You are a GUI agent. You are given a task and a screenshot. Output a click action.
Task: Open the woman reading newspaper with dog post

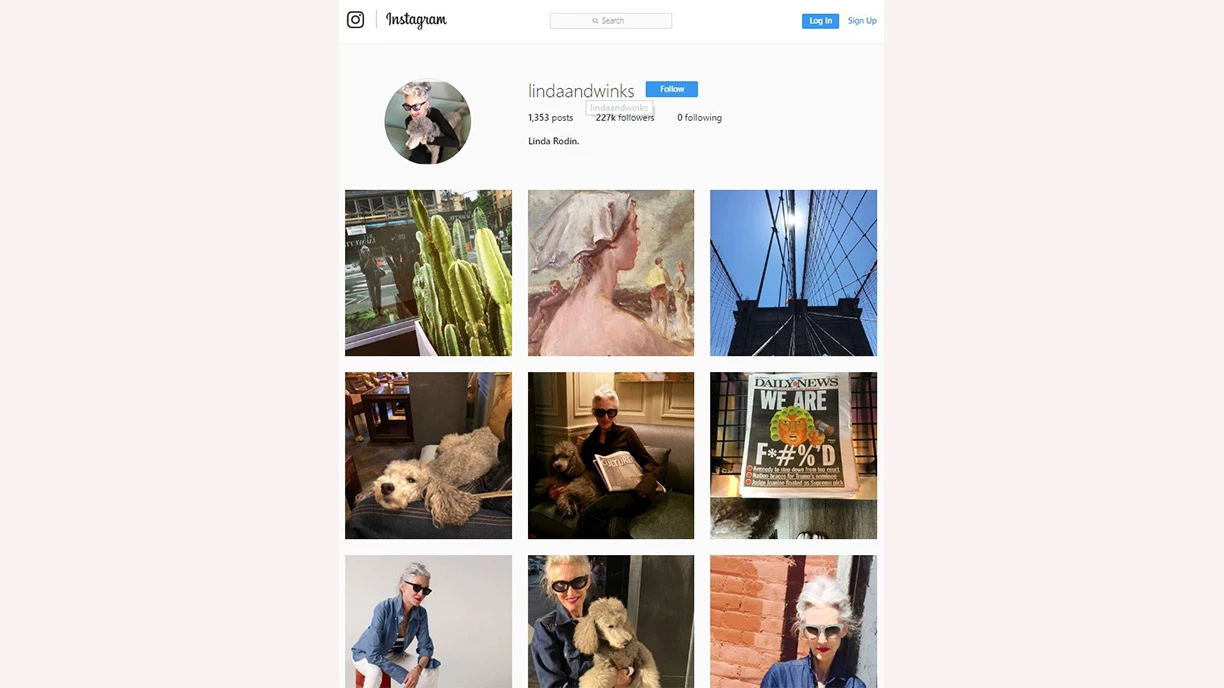611,456
